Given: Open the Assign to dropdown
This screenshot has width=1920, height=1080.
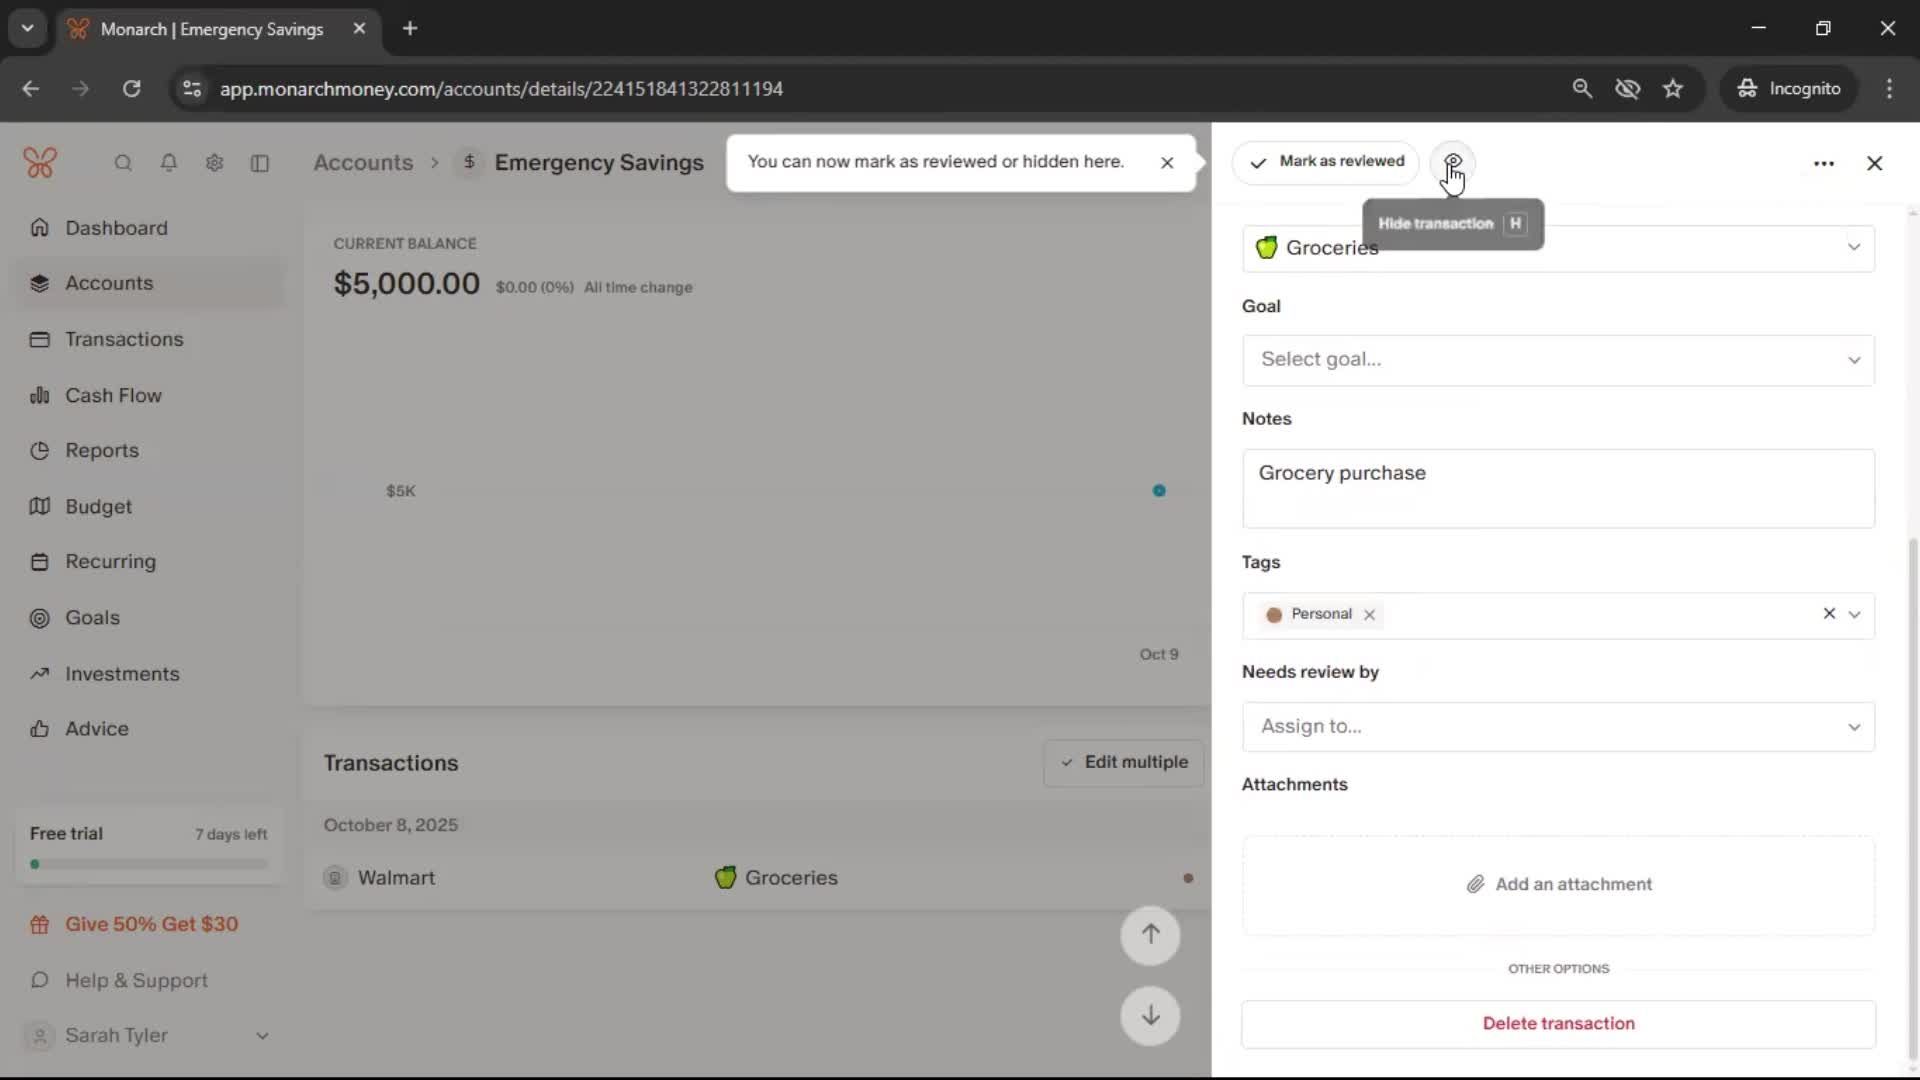Looking at the screenshot, I should click(x=1557, y=727).
